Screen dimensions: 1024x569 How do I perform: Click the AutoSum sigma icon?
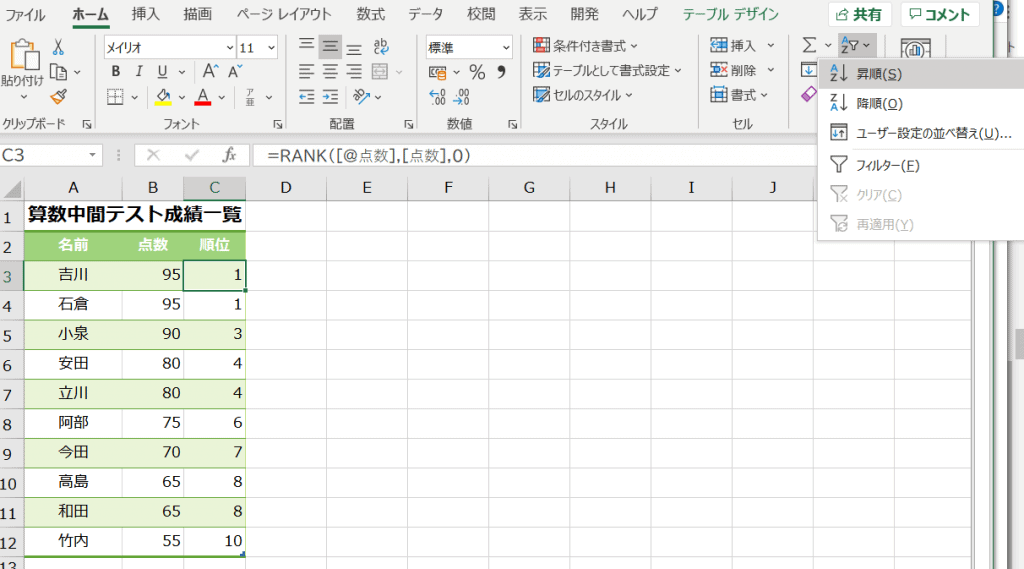click(809, 45)
